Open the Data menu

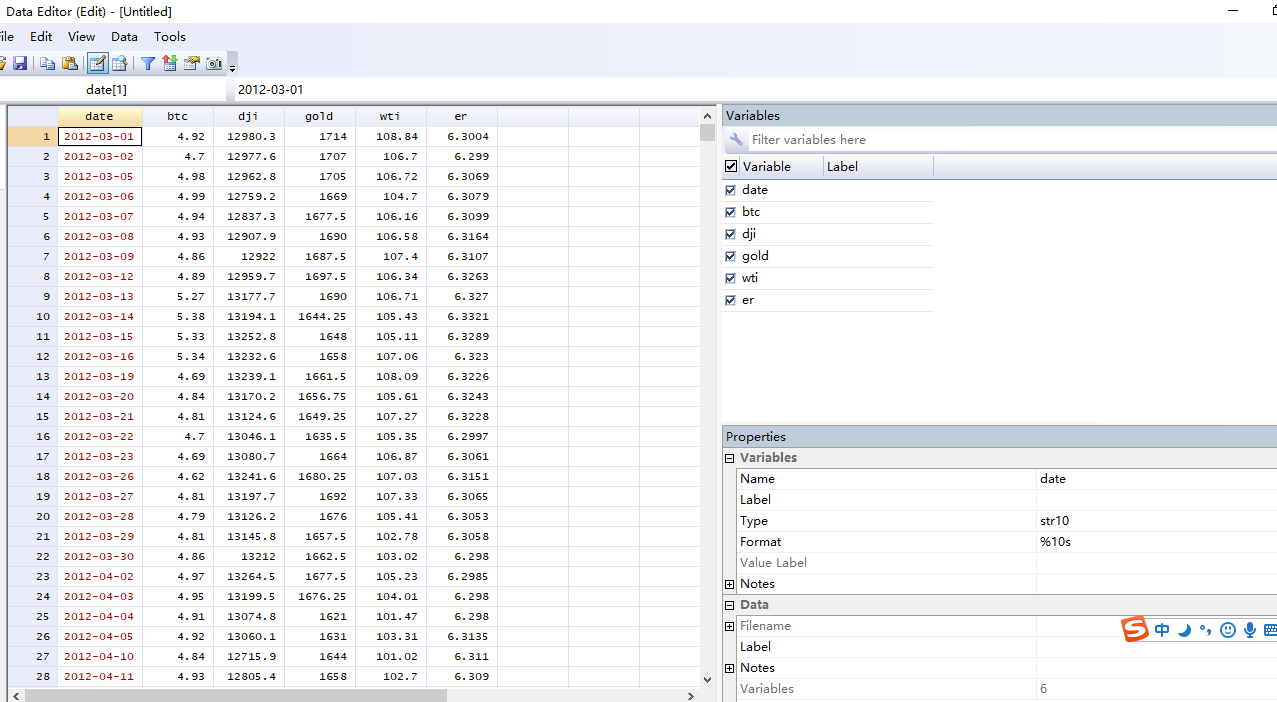point(124,37)
